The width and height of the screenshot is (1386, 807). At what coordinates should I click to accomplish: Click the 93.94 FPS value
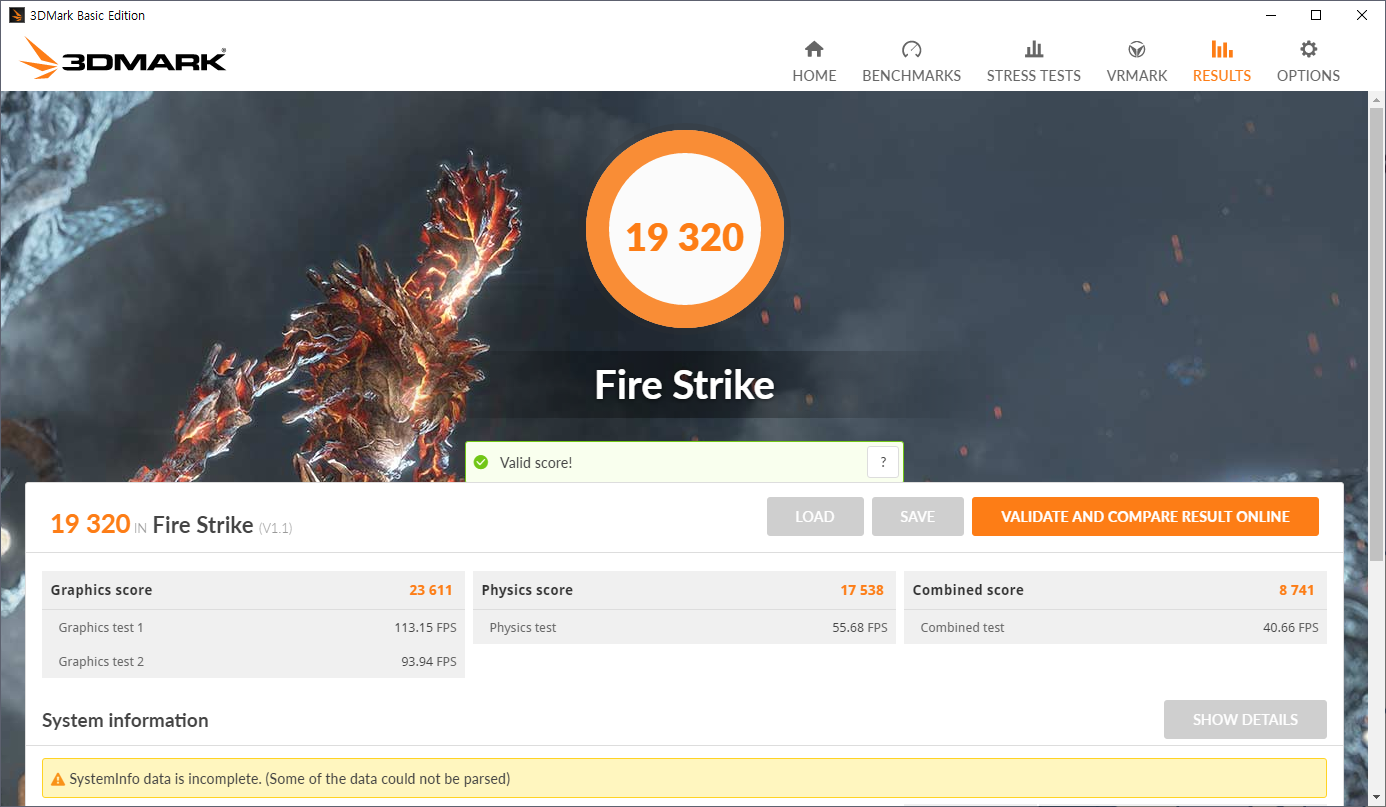coord(428,662)
